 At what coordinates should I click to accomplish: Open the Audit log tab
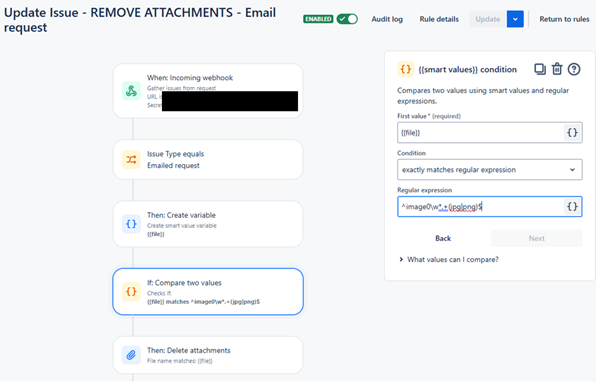387,19
